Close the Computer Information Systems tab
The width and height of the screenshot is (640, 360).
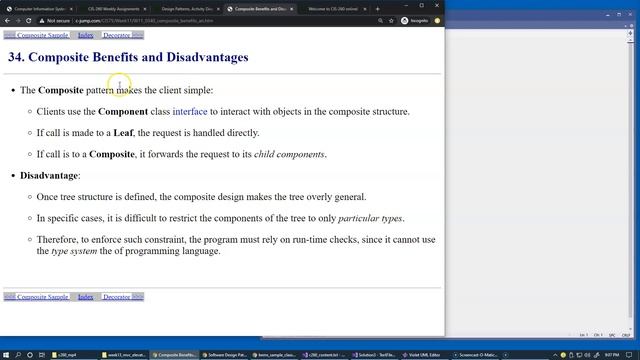[71, 9]
